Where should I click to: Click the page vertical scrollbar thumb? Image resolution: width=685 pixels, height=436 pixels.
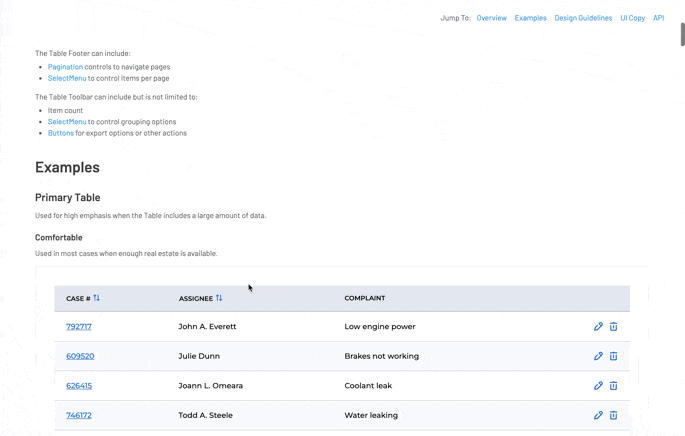[682, 34]
